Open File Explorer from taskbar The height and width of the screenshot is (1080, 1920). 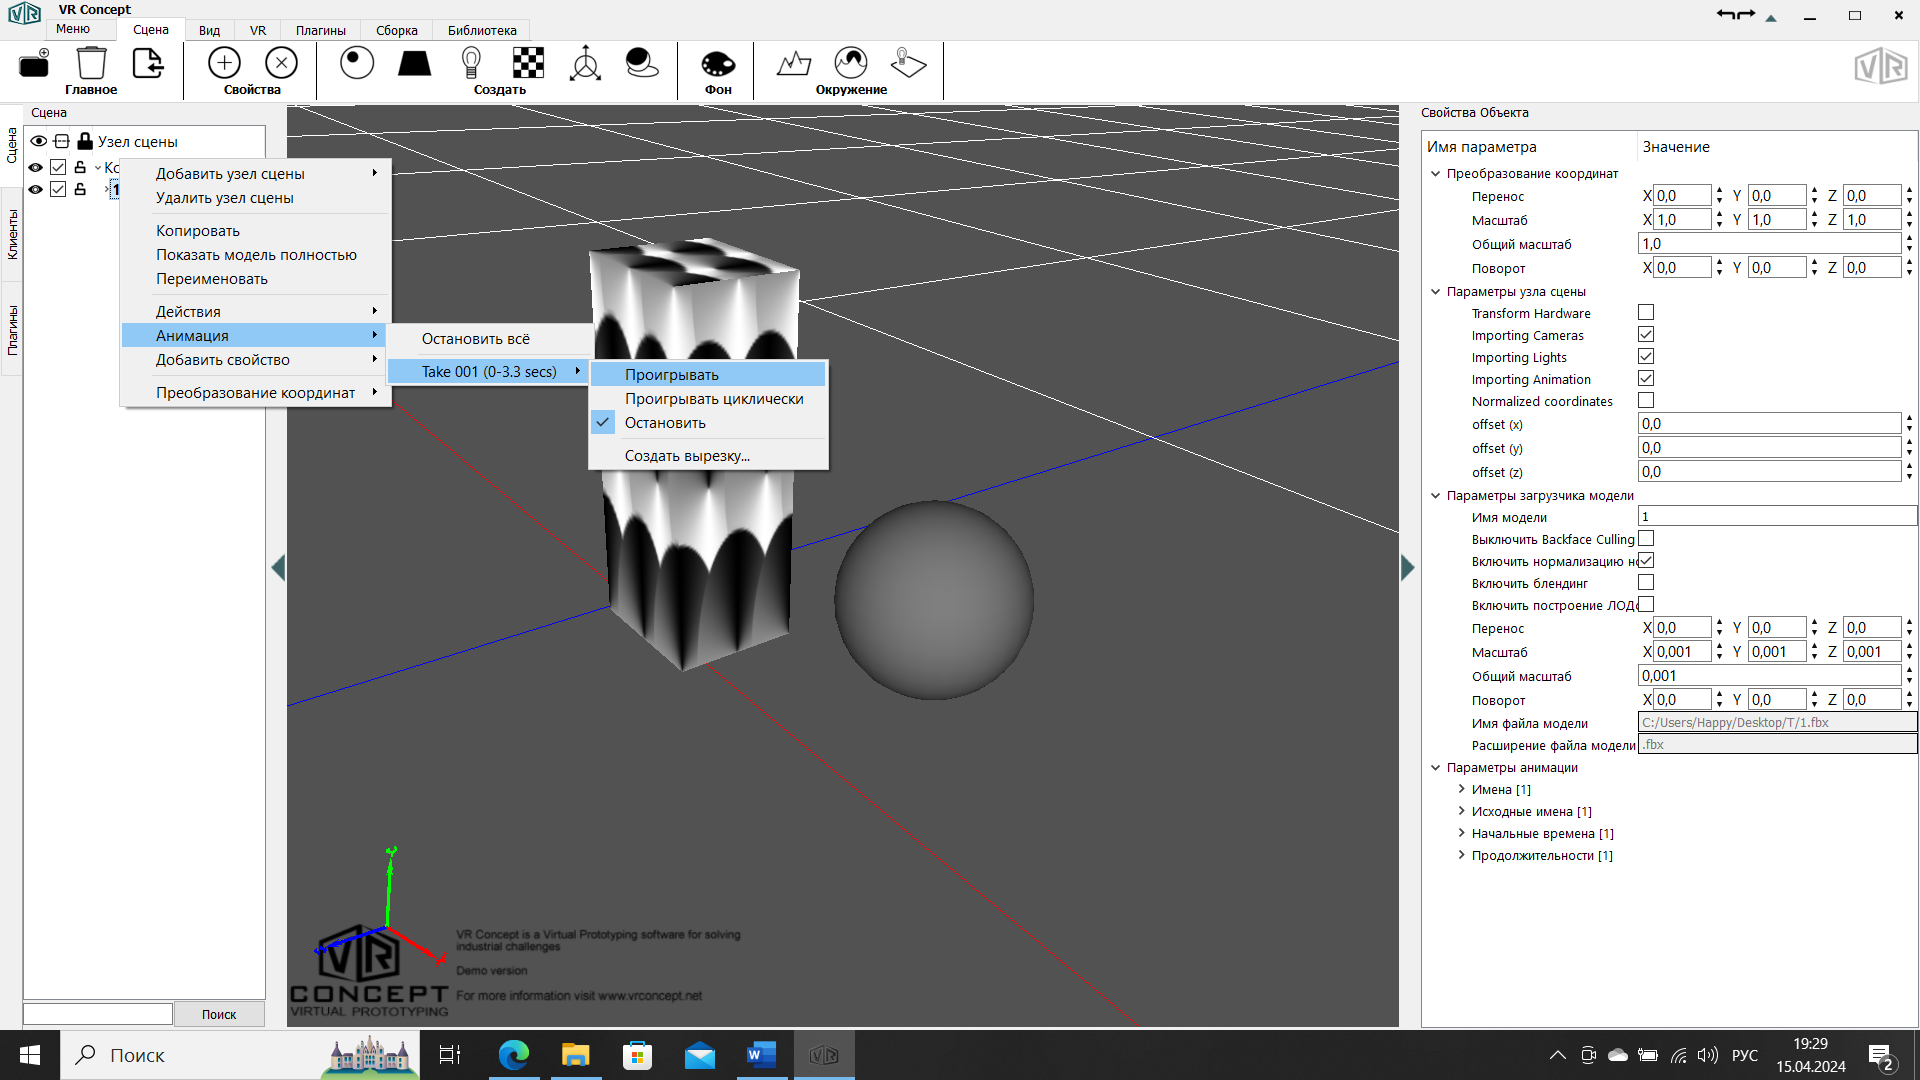(x=575, y=1055)
